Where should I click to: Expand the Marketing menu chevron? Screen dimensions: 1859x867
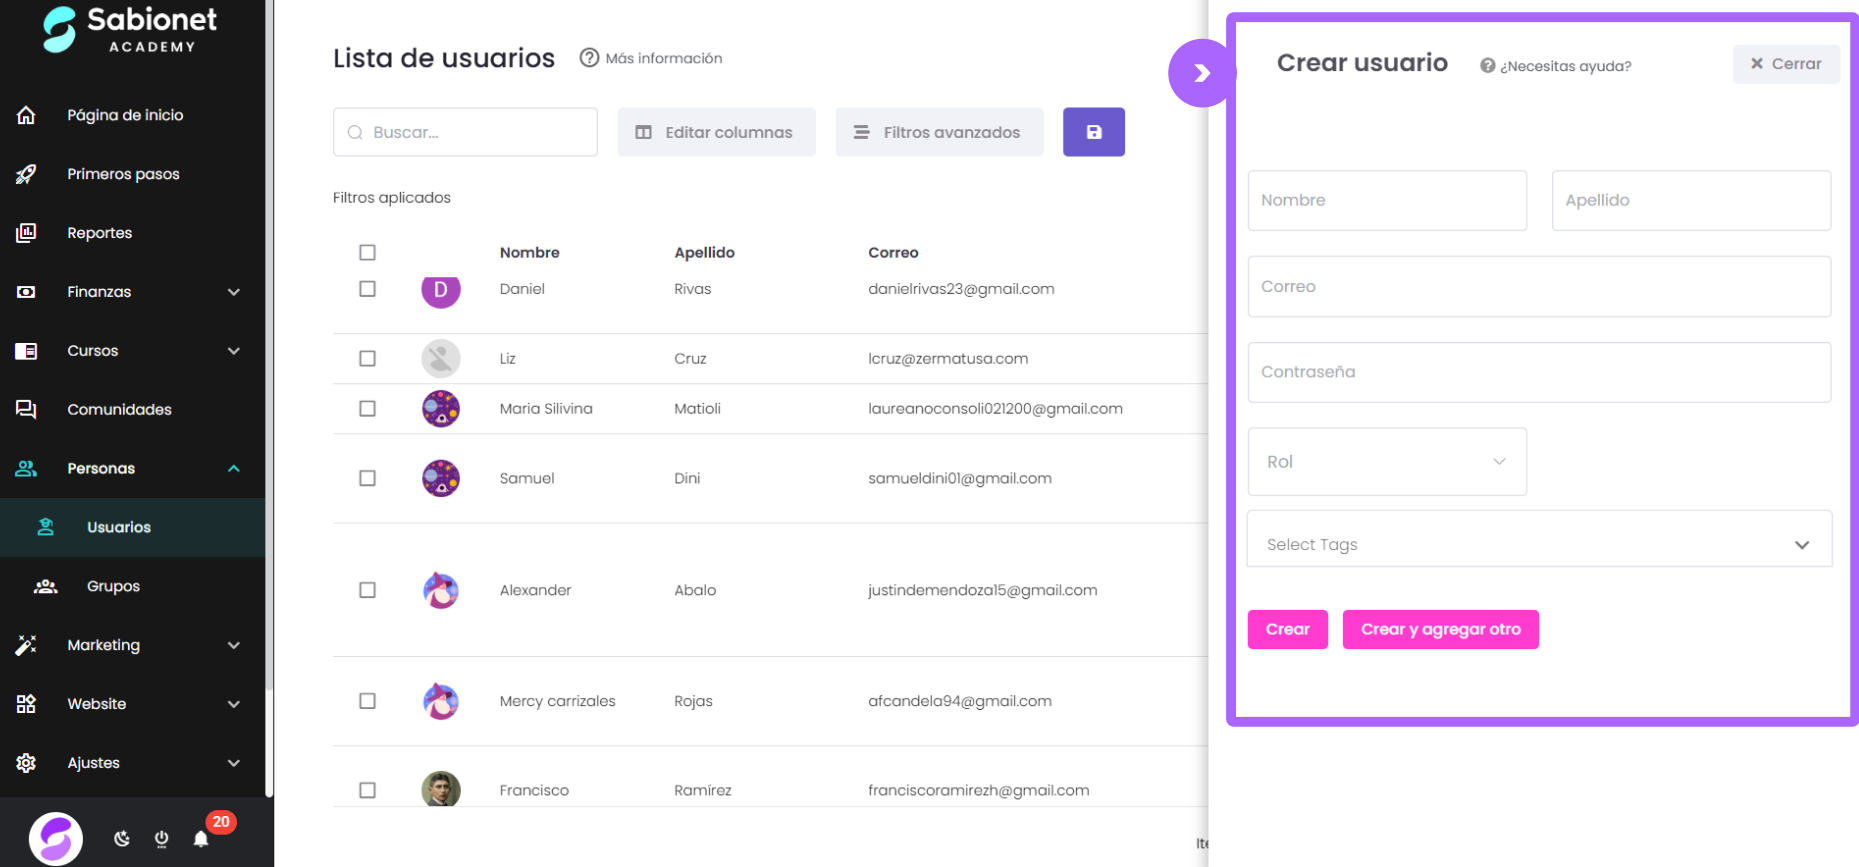[234, 645]
